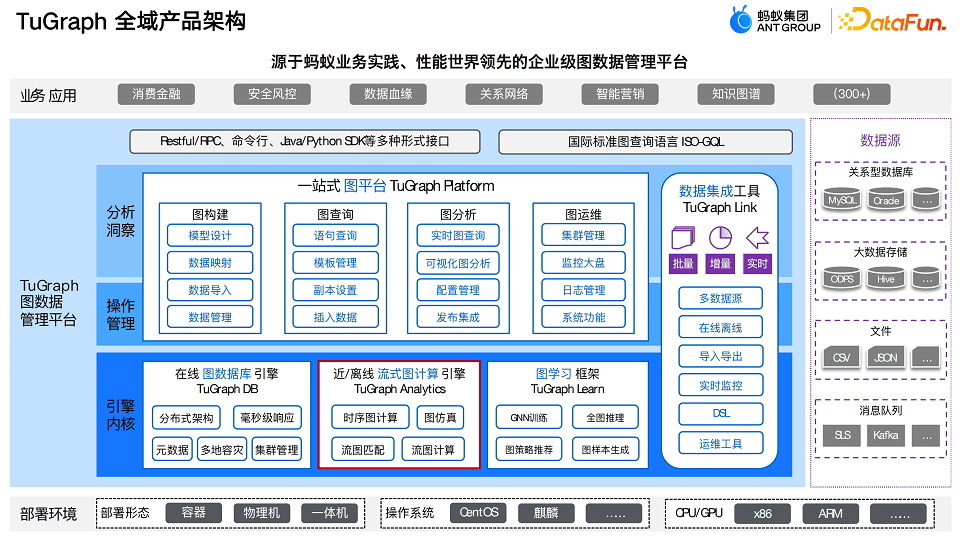Click 图仿真 in TuGraph Analytics
Image resolution: width=960 pixels, height=539 pixels.
point(440,418)
